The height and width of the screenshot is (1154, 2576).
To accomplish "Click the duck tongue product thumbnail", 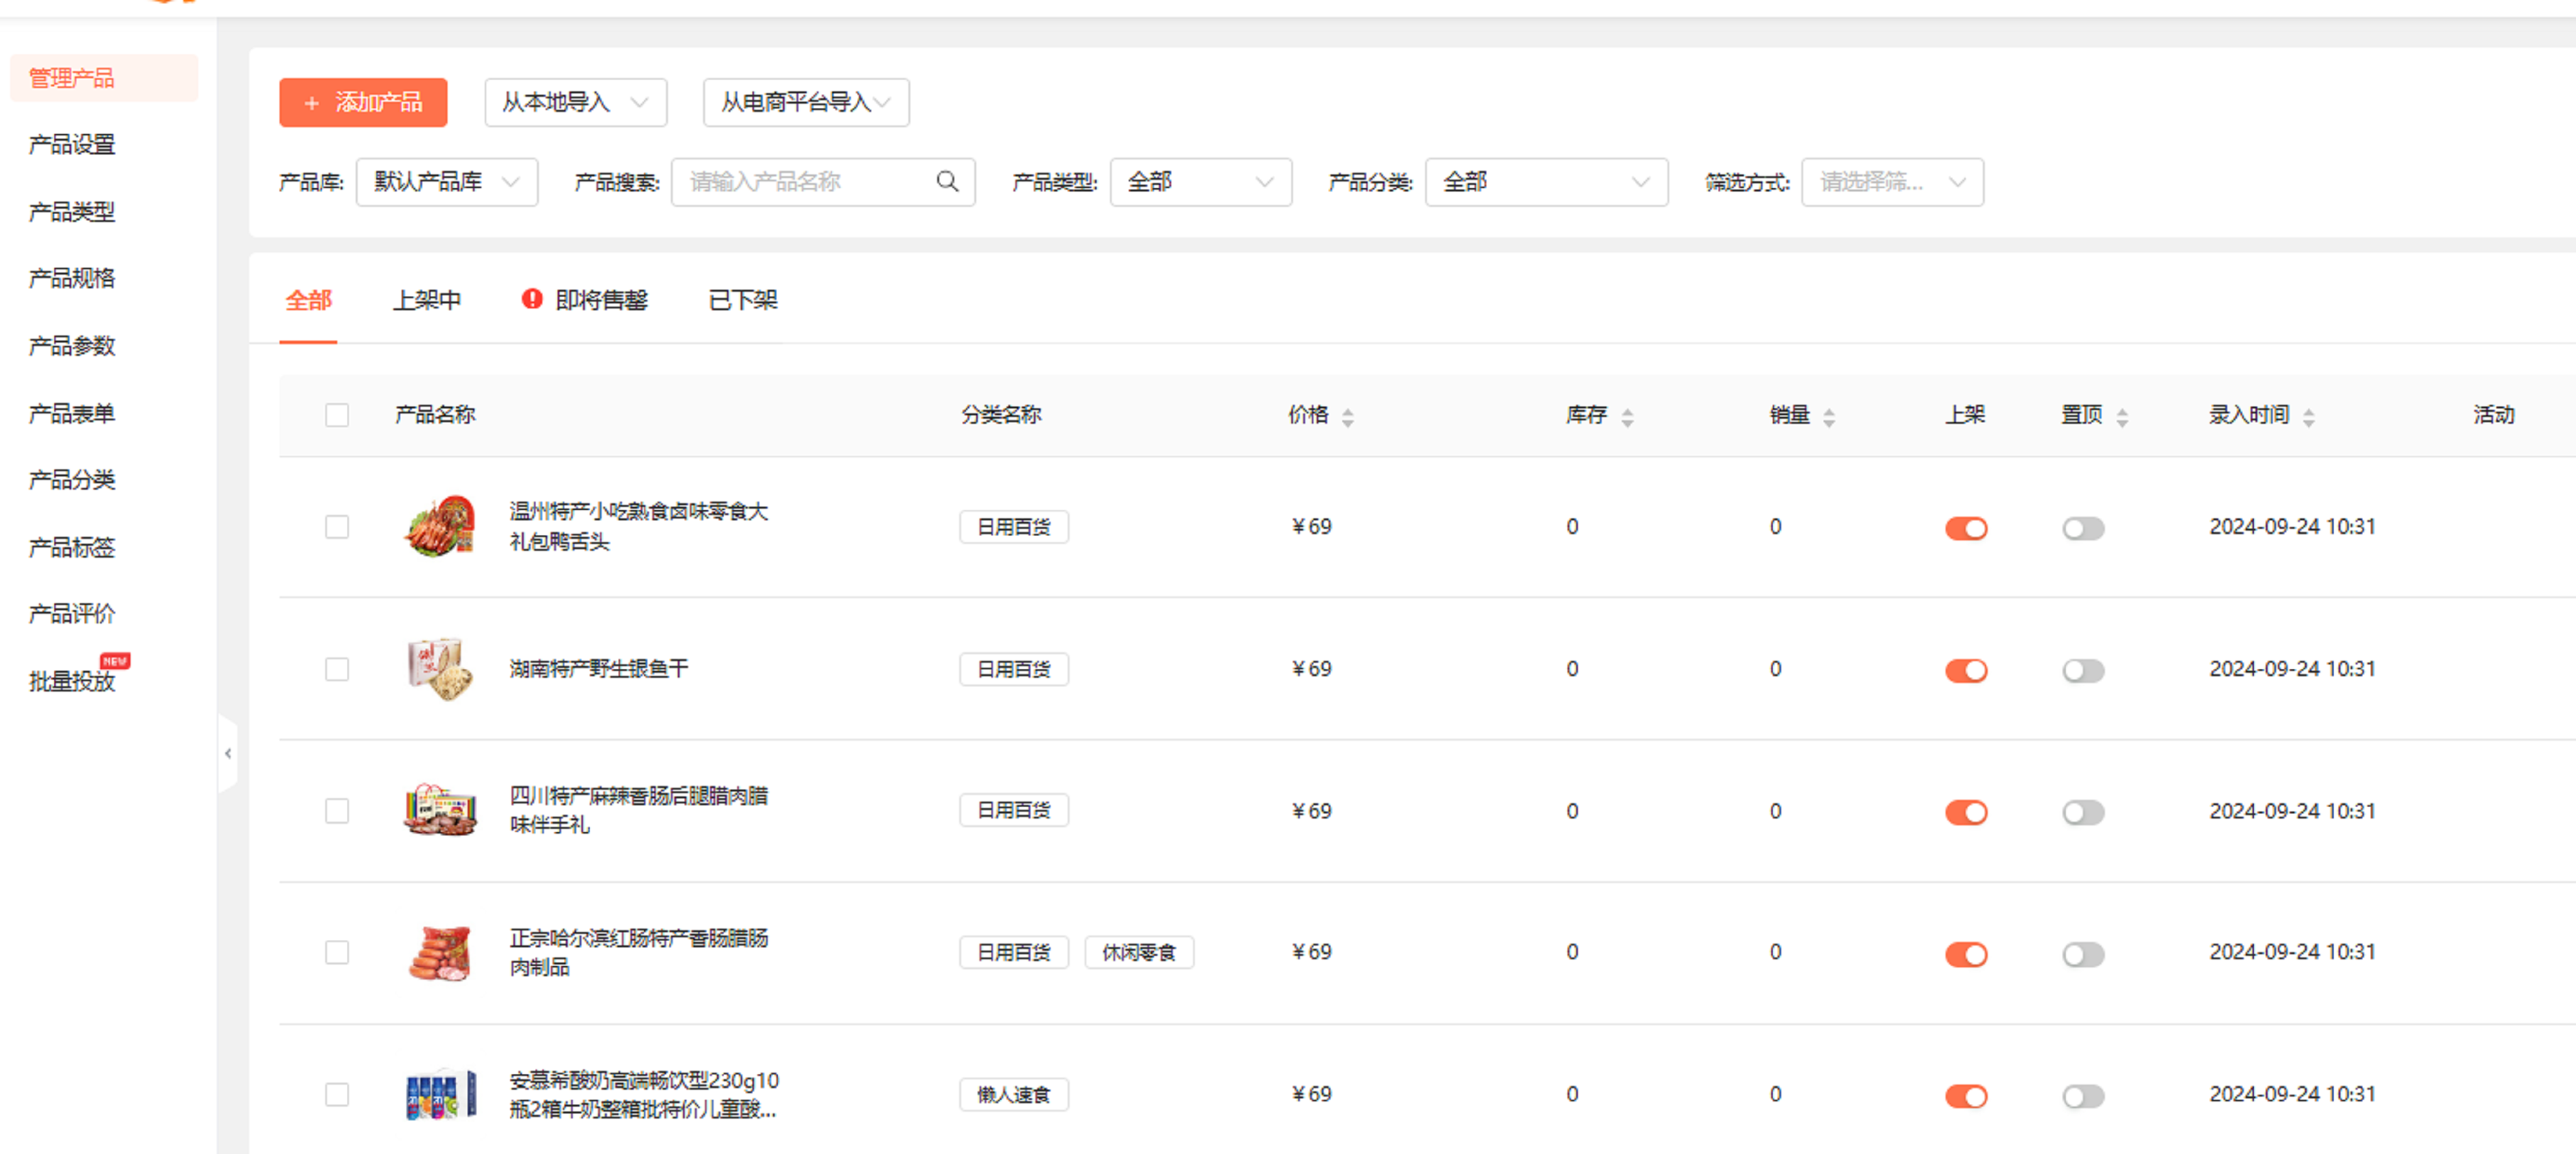I will (440, 526).
